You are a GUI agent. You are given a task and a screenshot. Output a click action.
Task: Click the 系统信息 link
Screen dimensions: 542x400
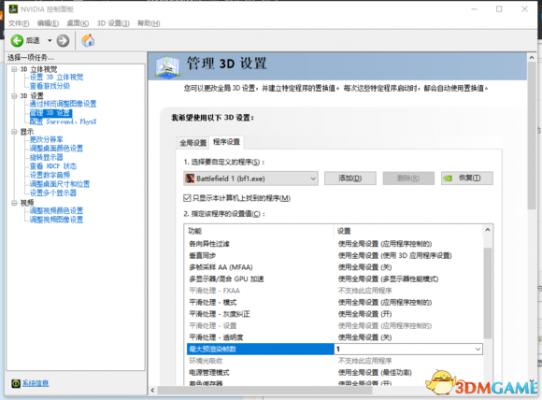[35, 383]
